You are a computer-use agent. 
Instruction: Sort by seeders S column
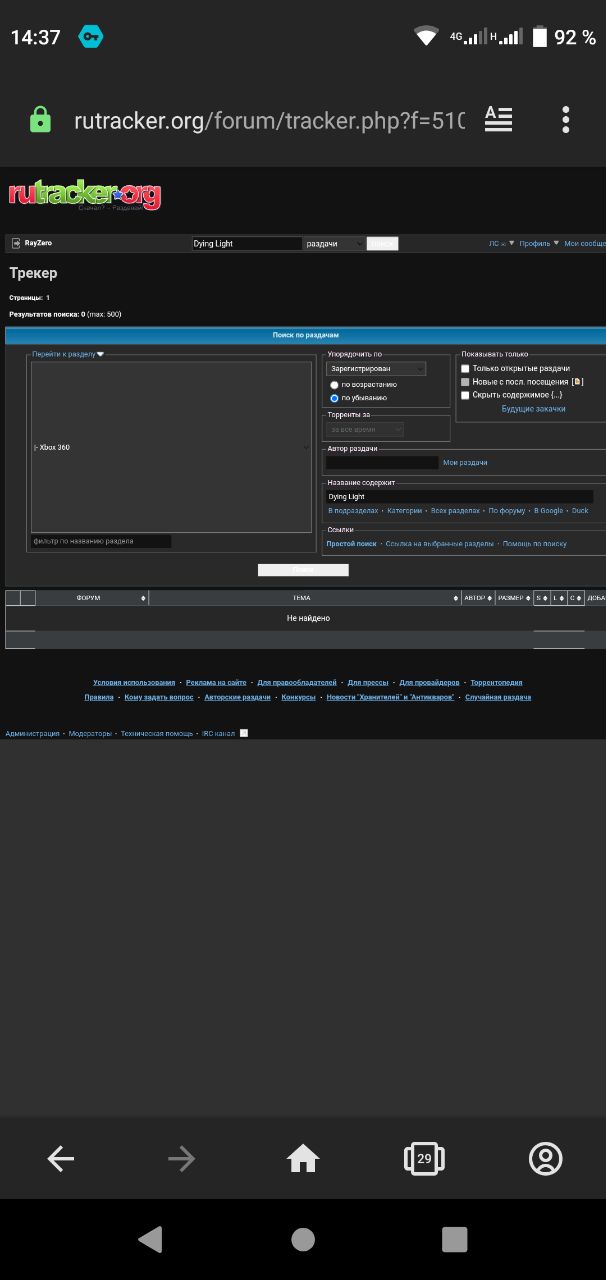pos(541,598)
